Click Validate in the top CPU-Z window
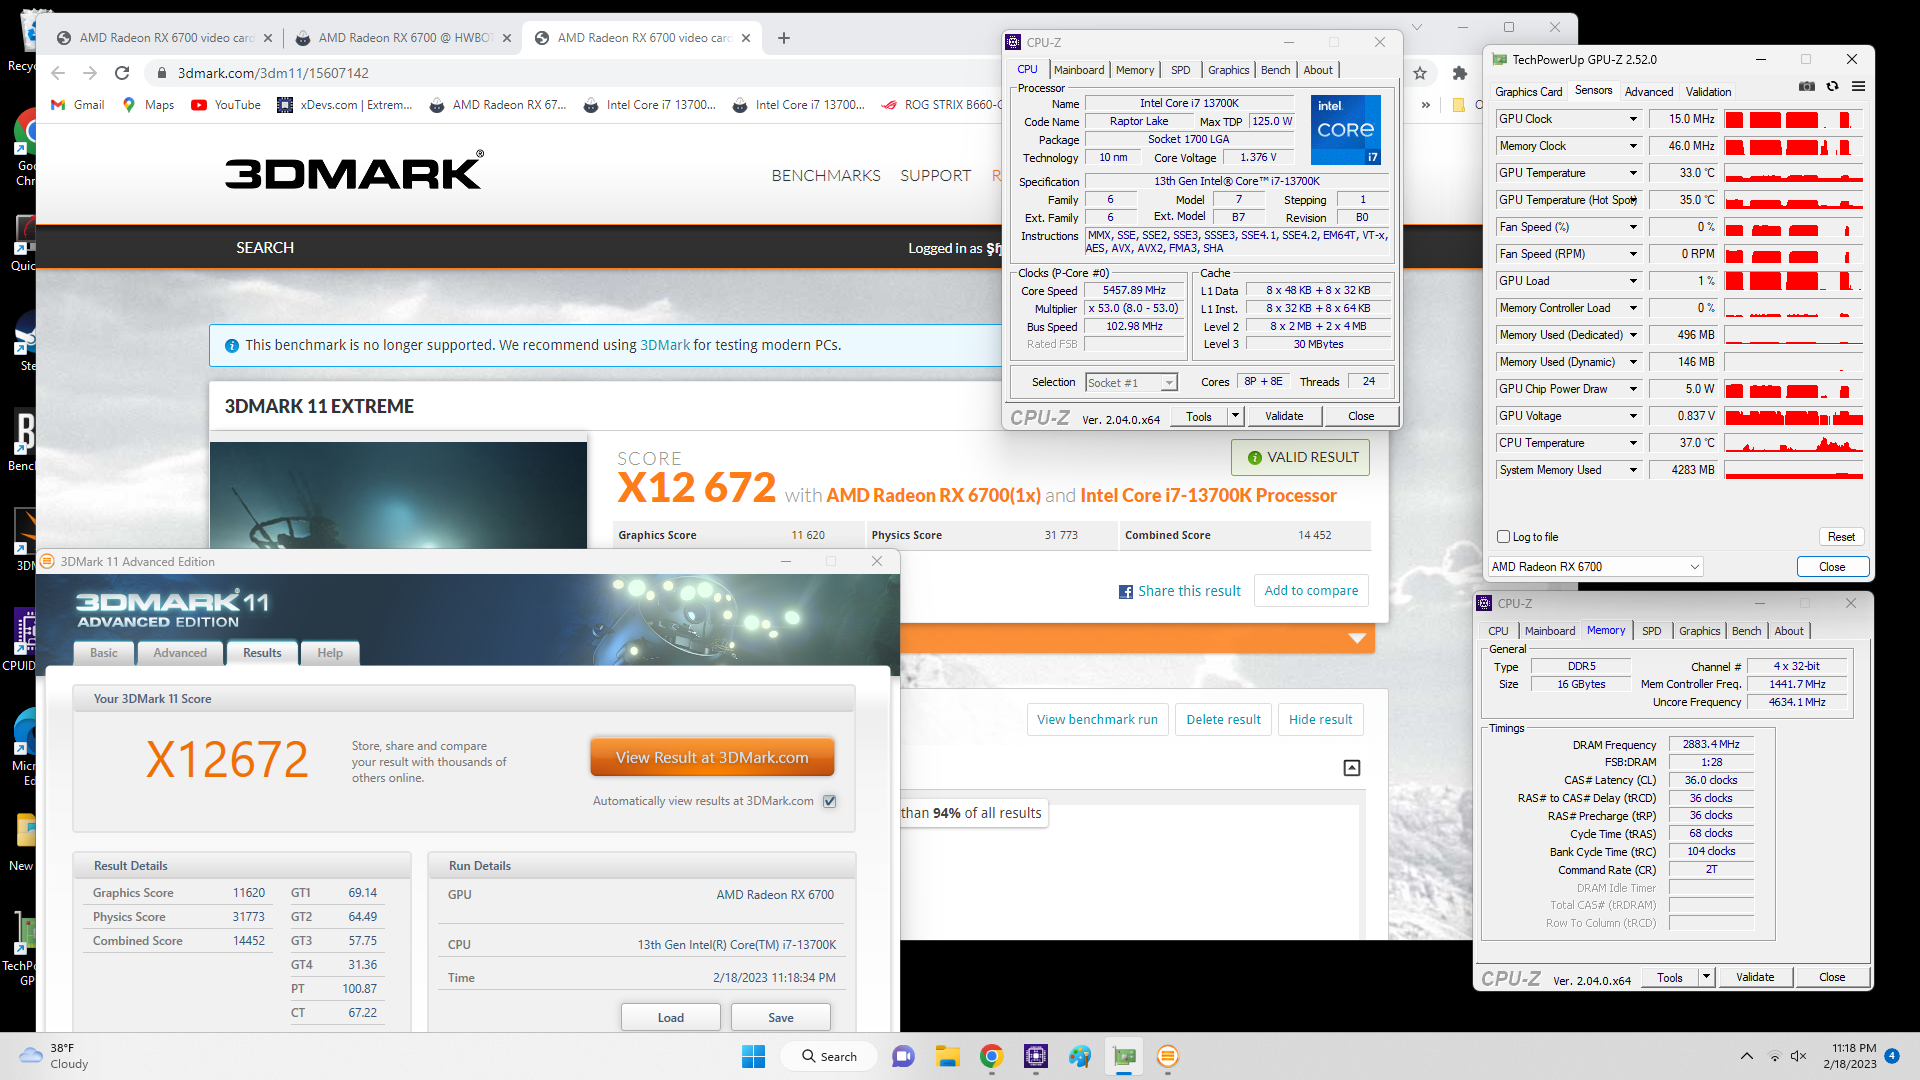 coord(1284,416)
